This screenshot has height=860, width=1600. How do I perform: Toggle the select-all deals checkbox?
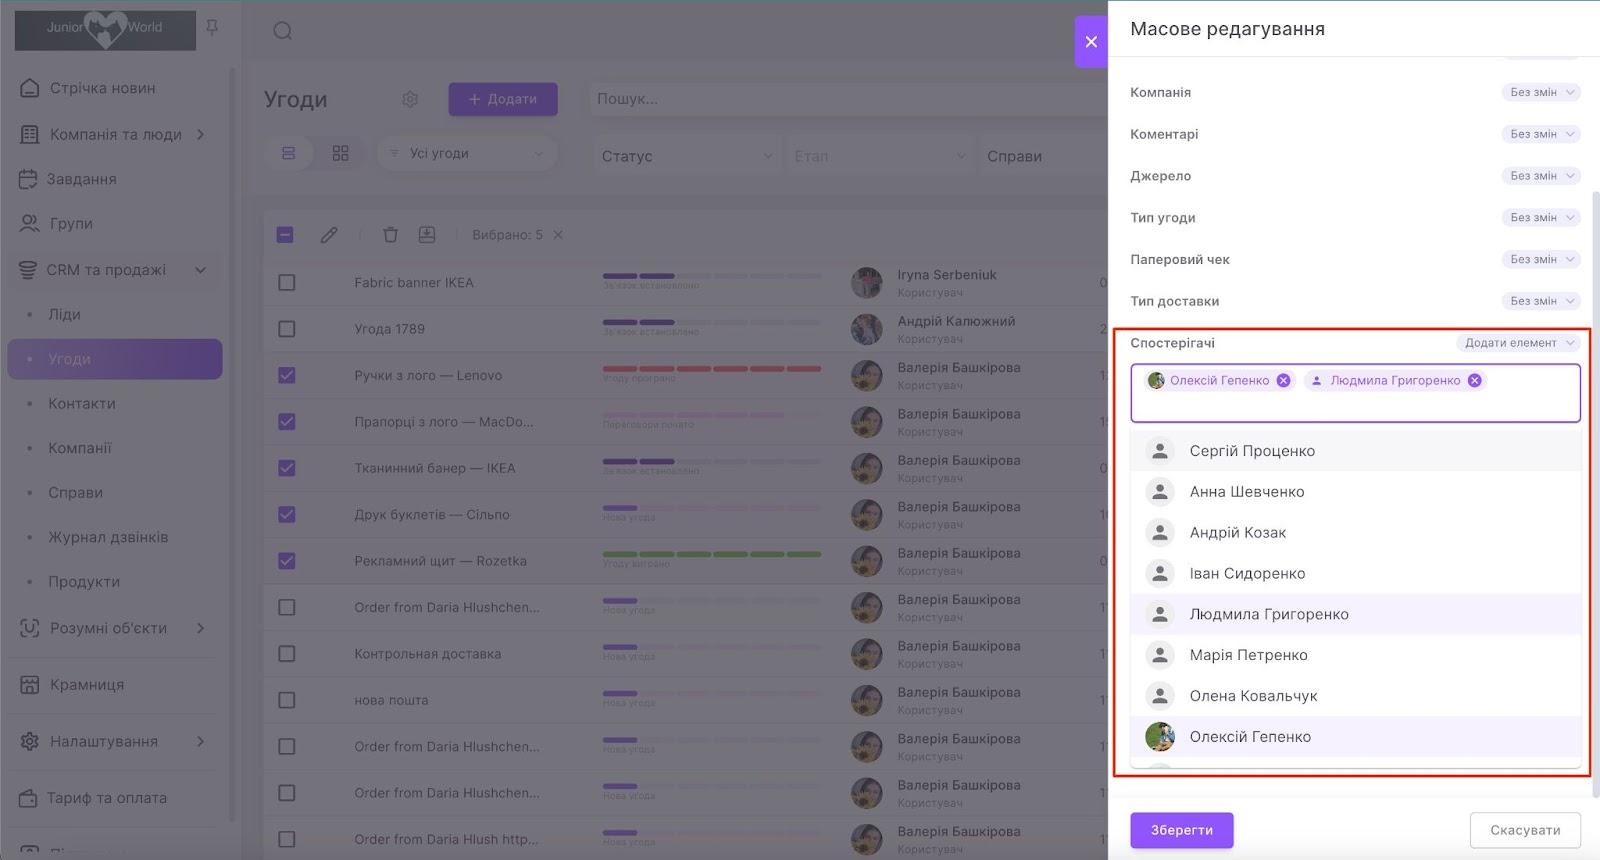click(285, 235)
